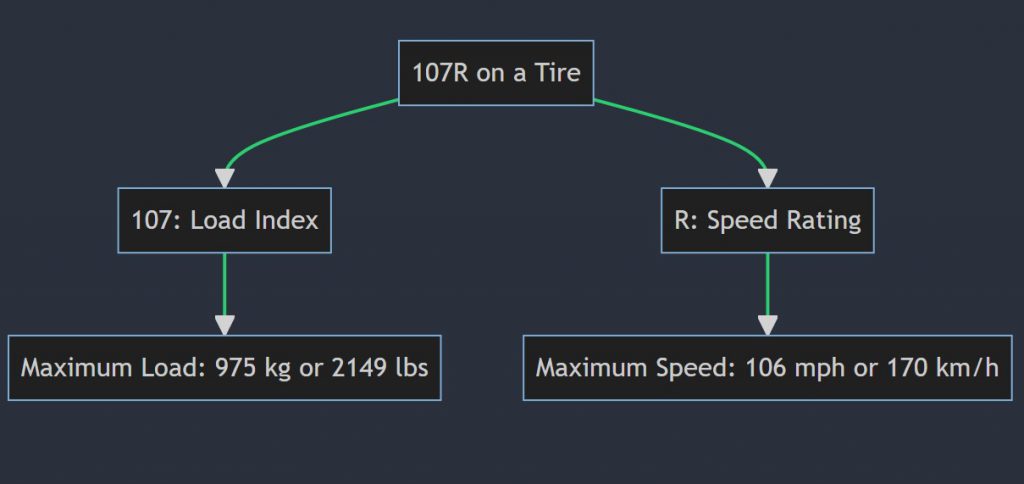This screenshot has height=484, width=1024.
Task: Click the 'R: Speed Rating' box
Action: (767, 220)
